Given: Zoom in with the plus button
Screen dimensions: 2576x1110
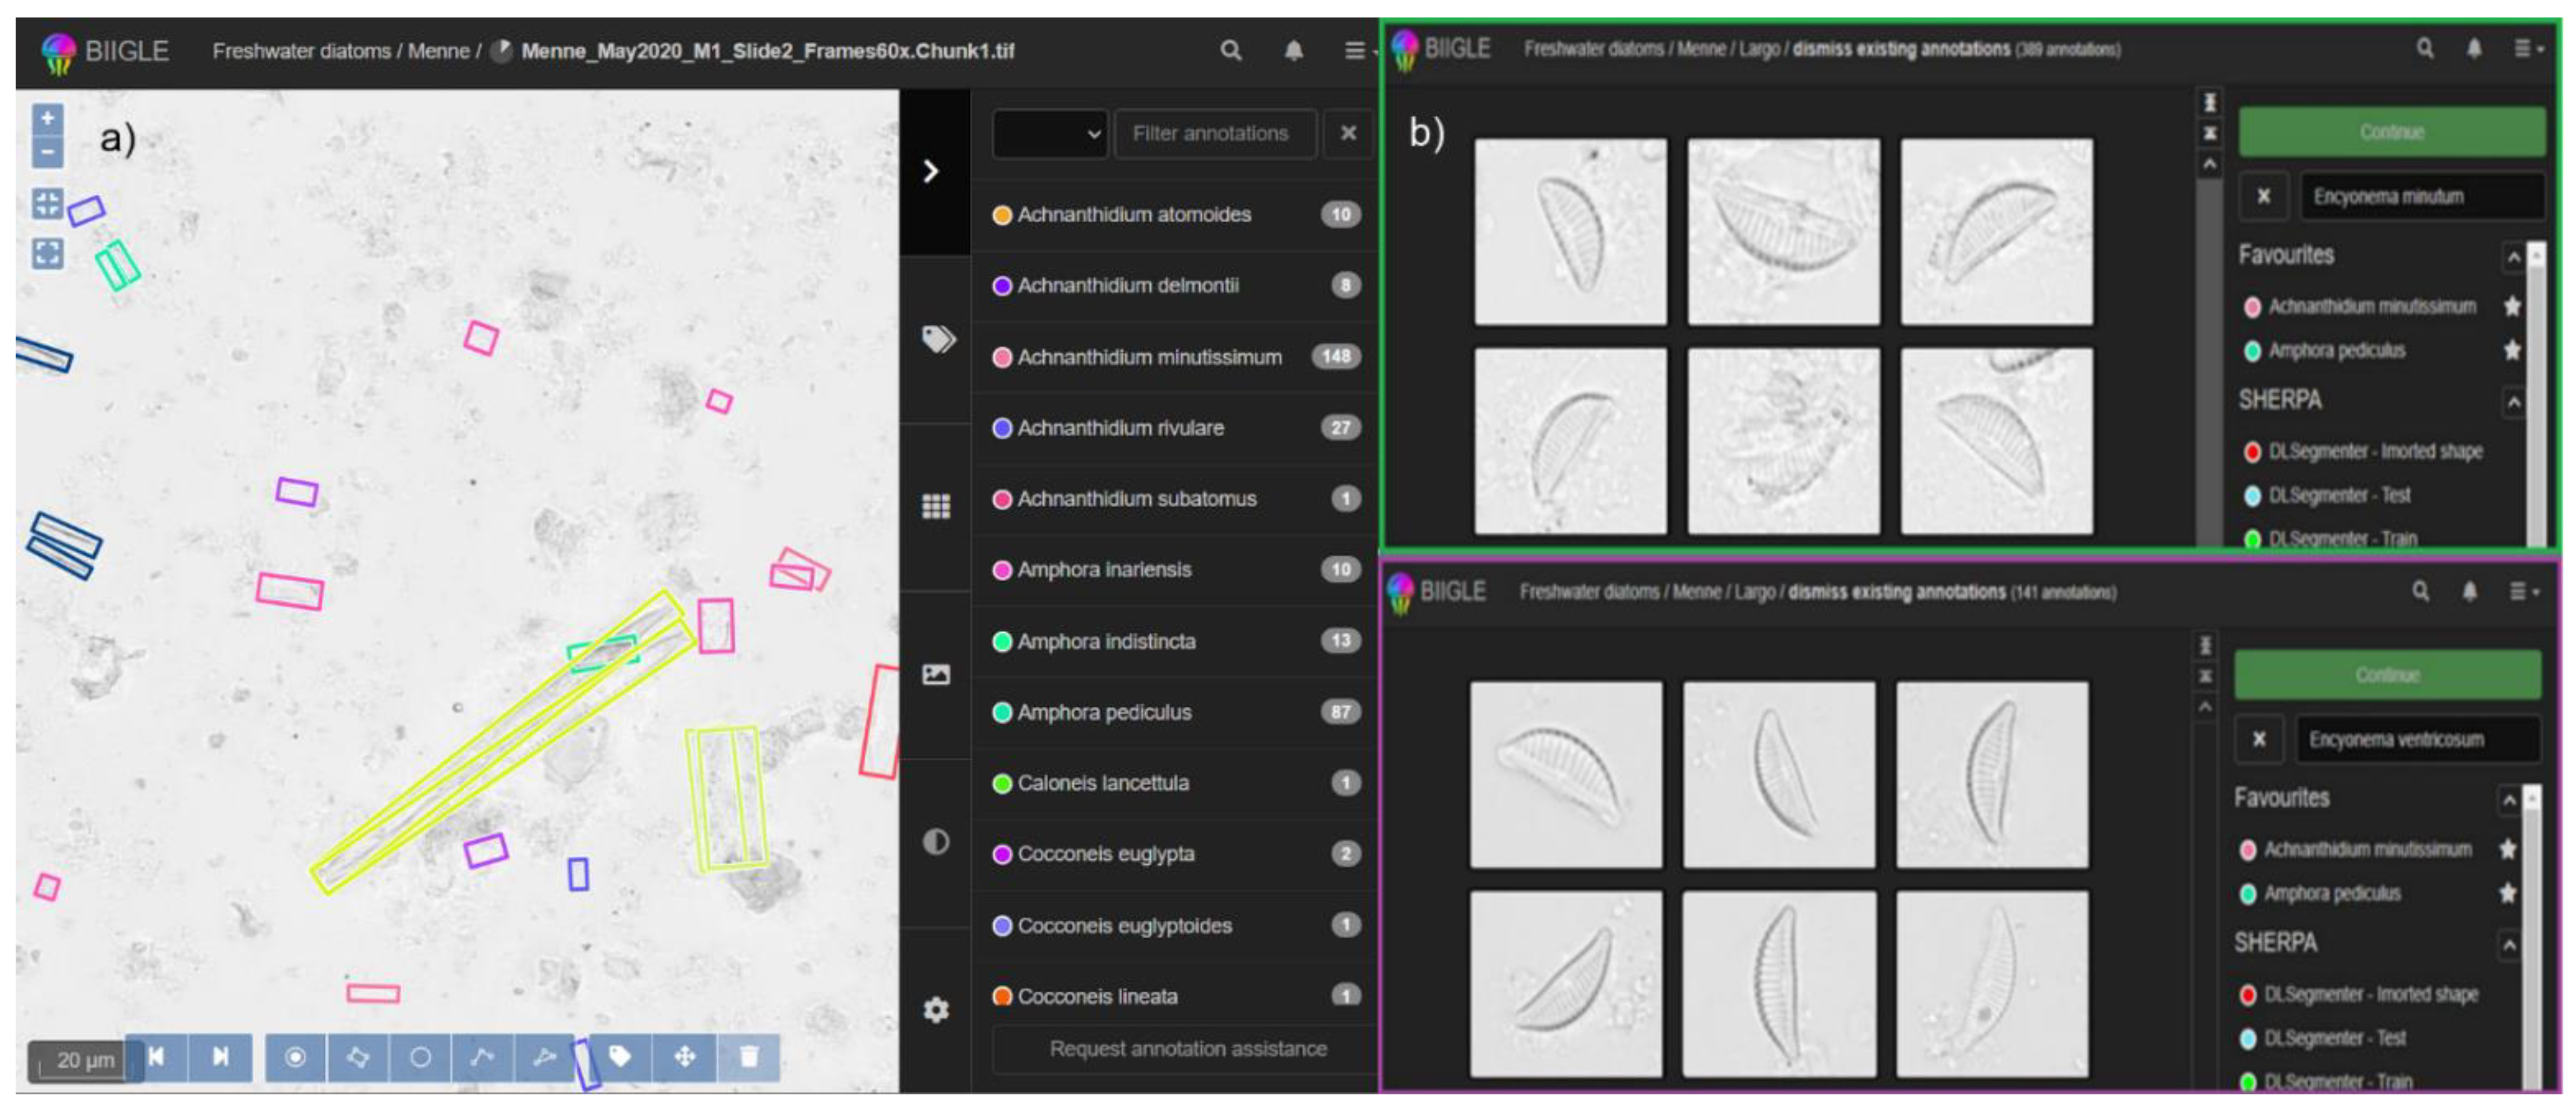Looking at the screenshot, I should [47, 118].
